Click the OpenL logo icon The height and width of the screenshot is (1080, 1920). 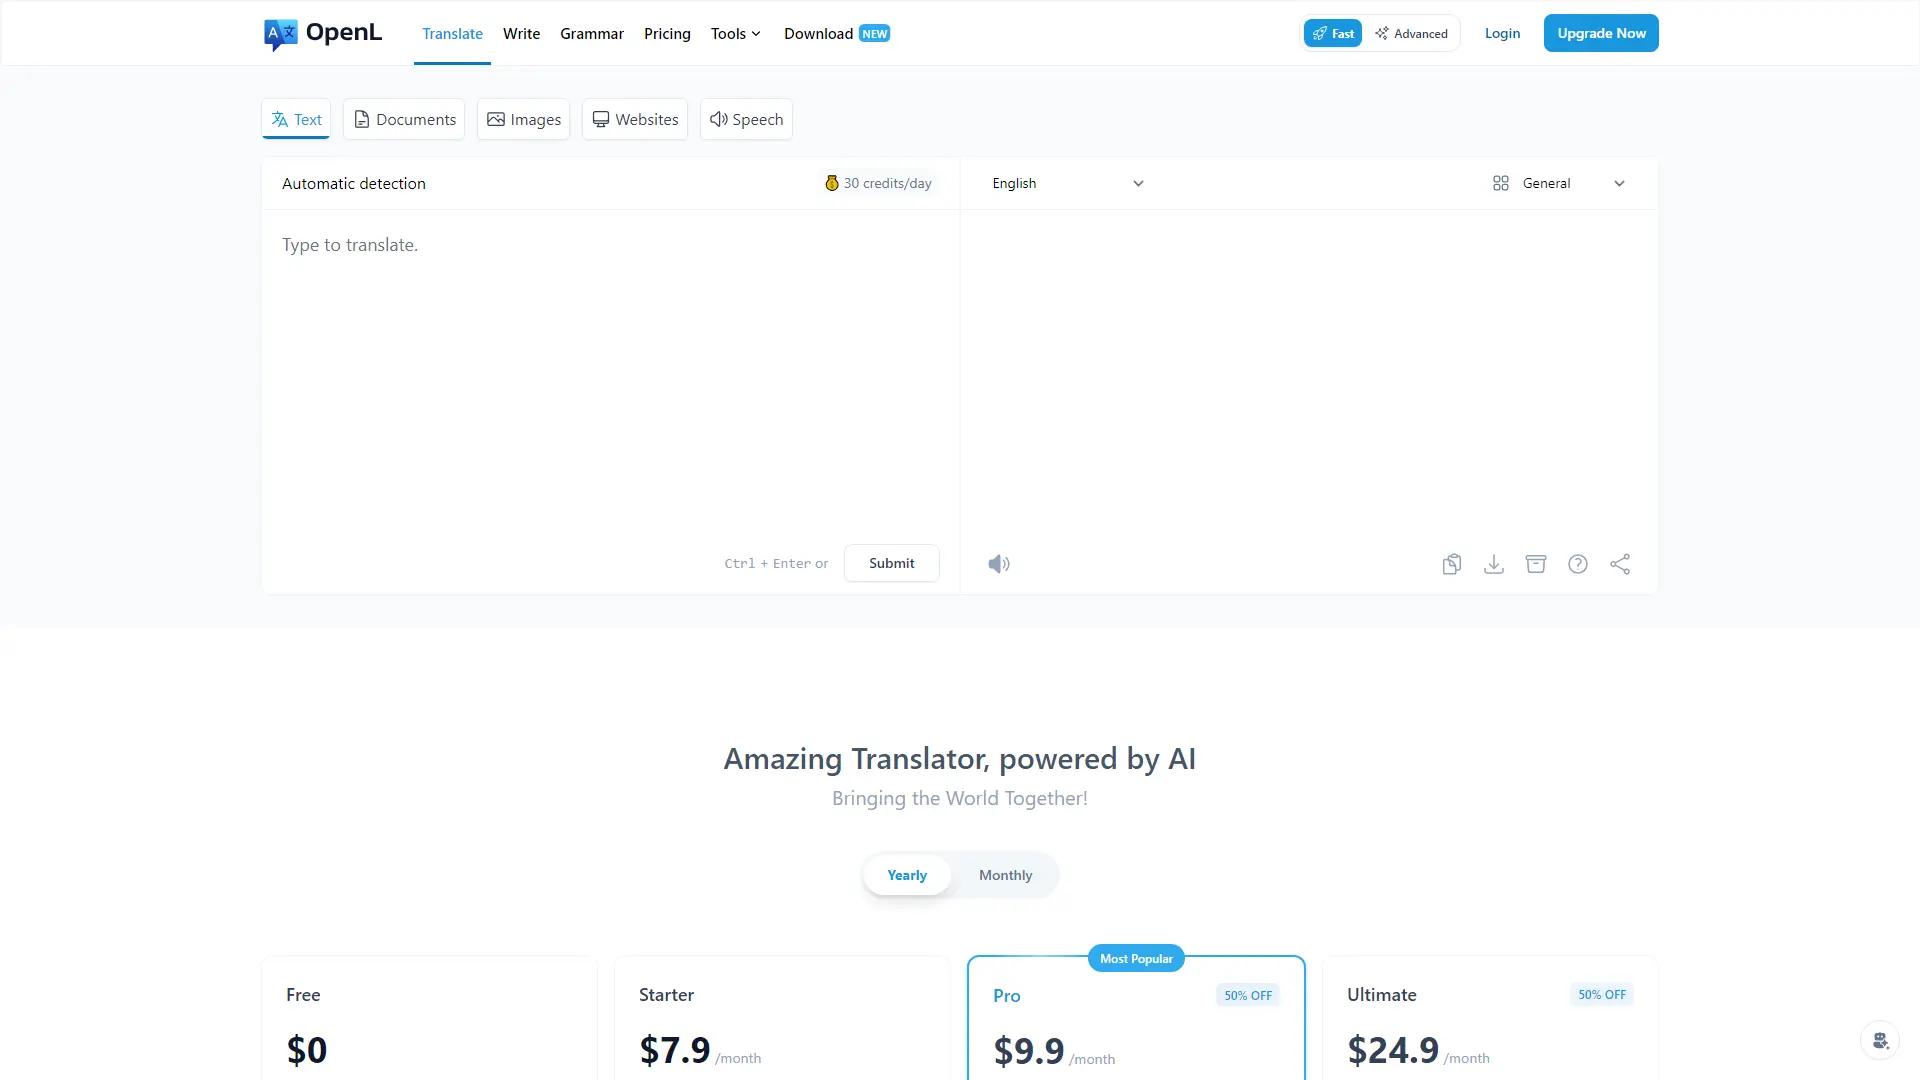pyautogui.click(x=280, y=34)
